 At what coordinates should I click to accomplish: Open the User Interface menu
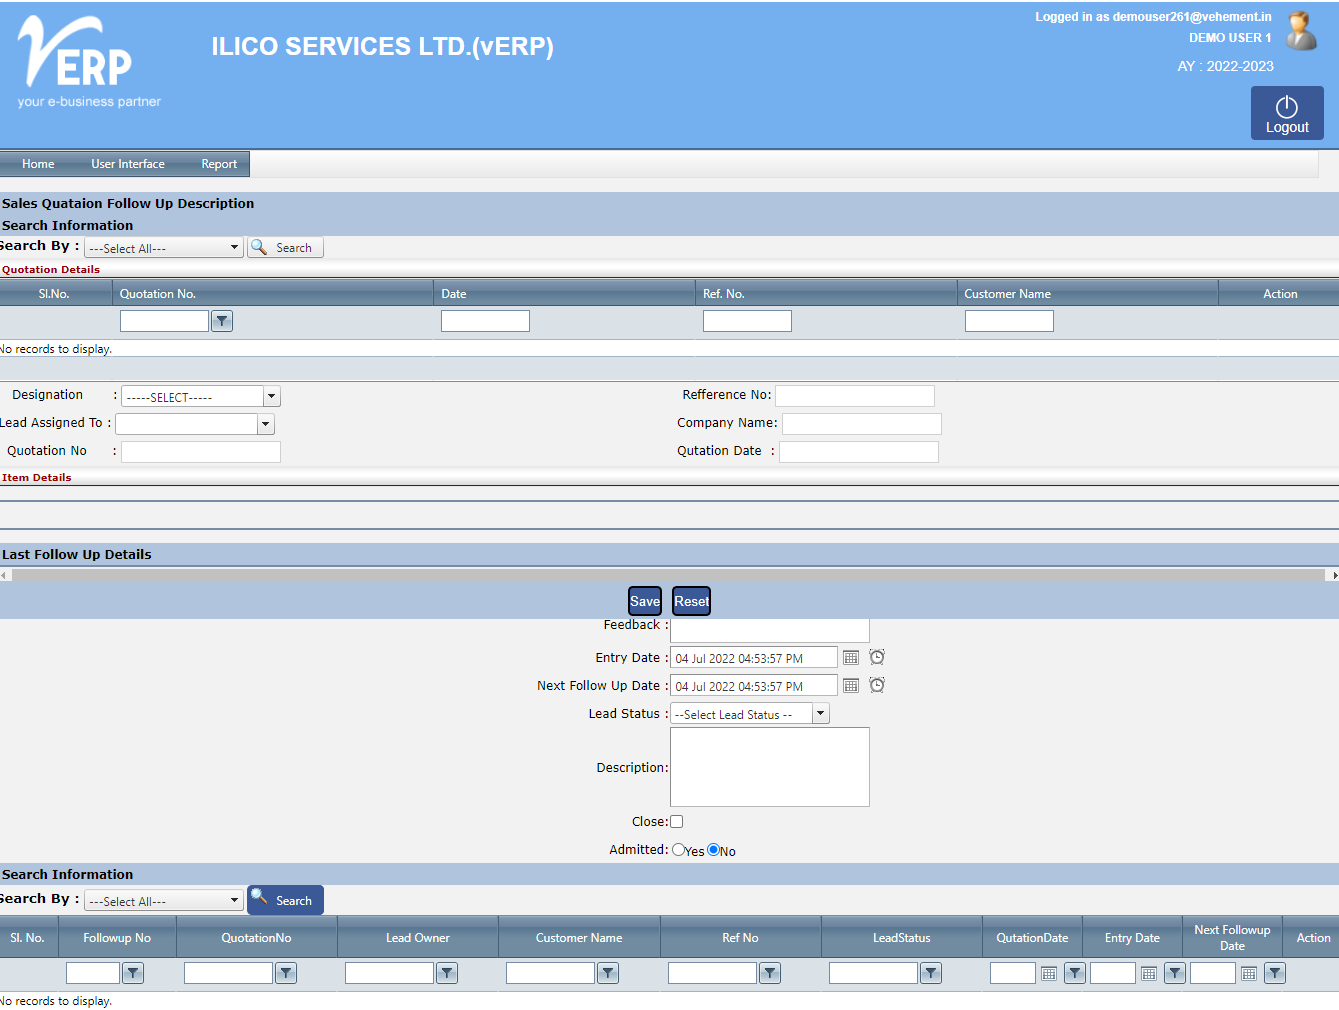[x=128, y=164]
